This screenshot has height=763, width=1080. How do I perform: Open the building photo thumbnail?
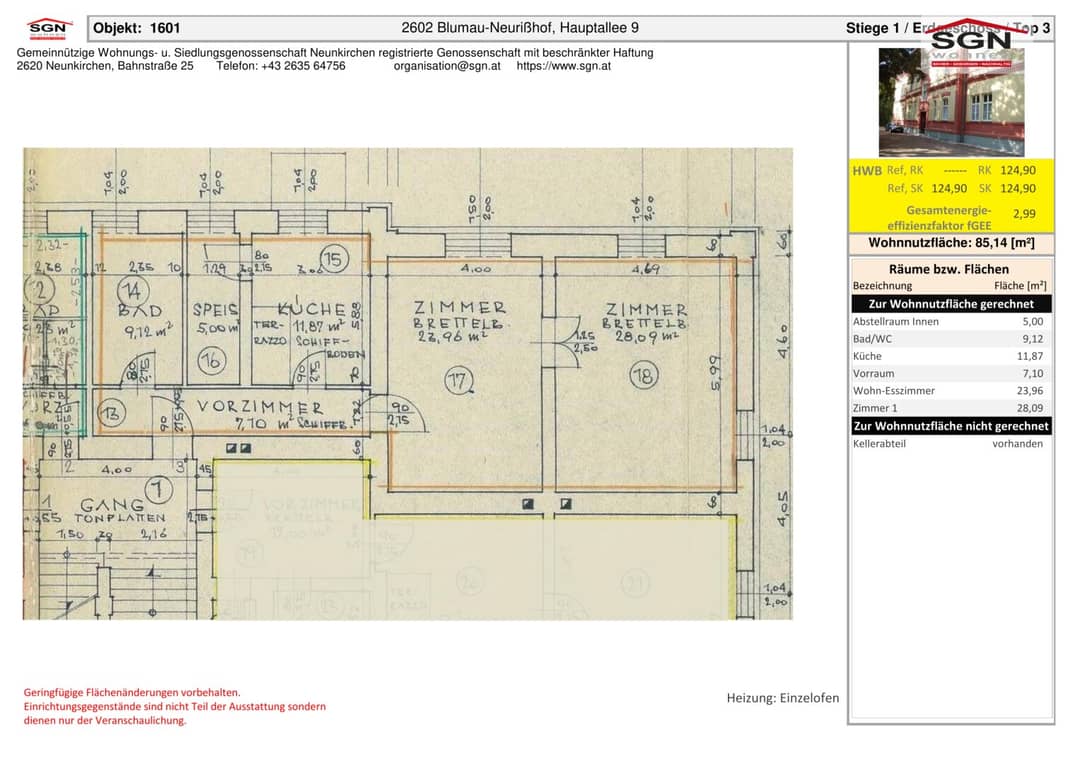coord(951,102)
